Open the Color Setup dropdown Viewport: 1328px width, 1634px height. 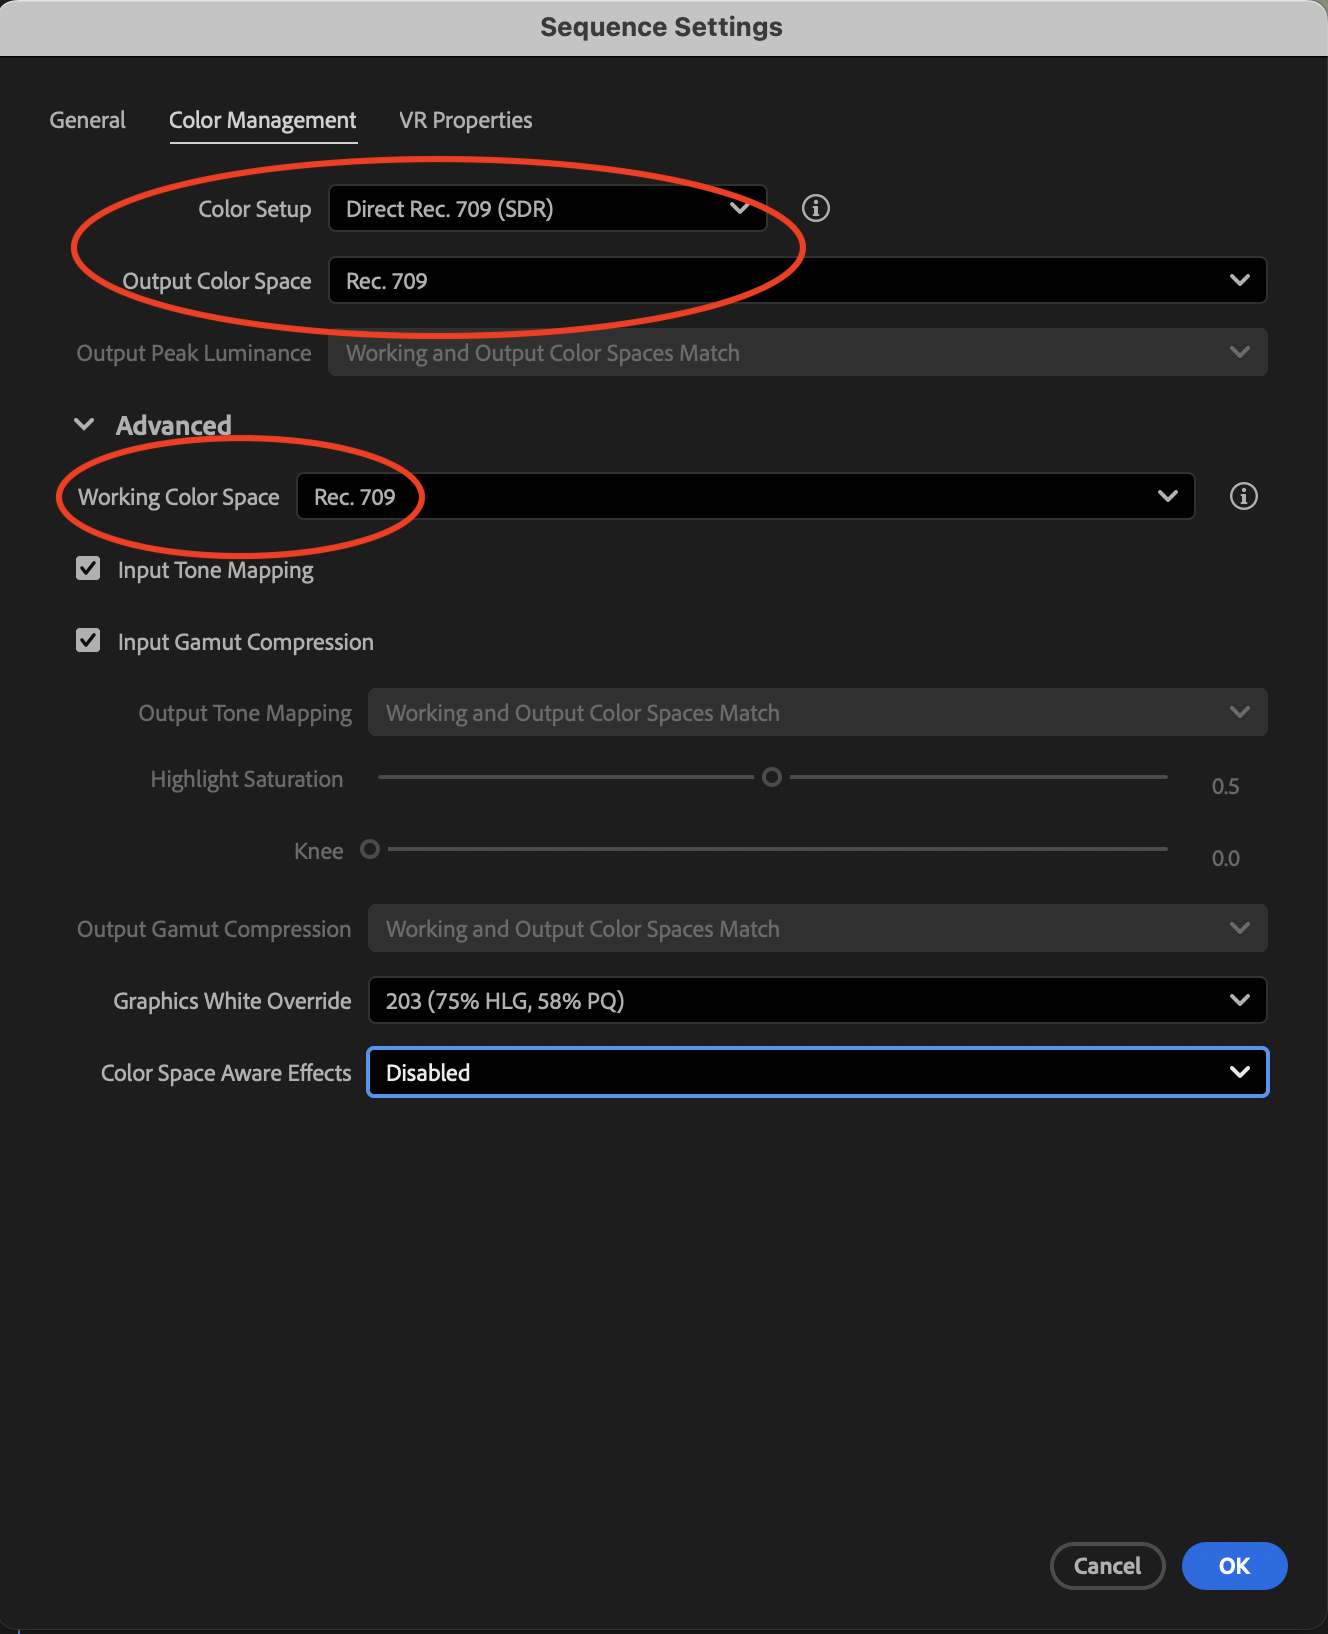pos(547,208)
